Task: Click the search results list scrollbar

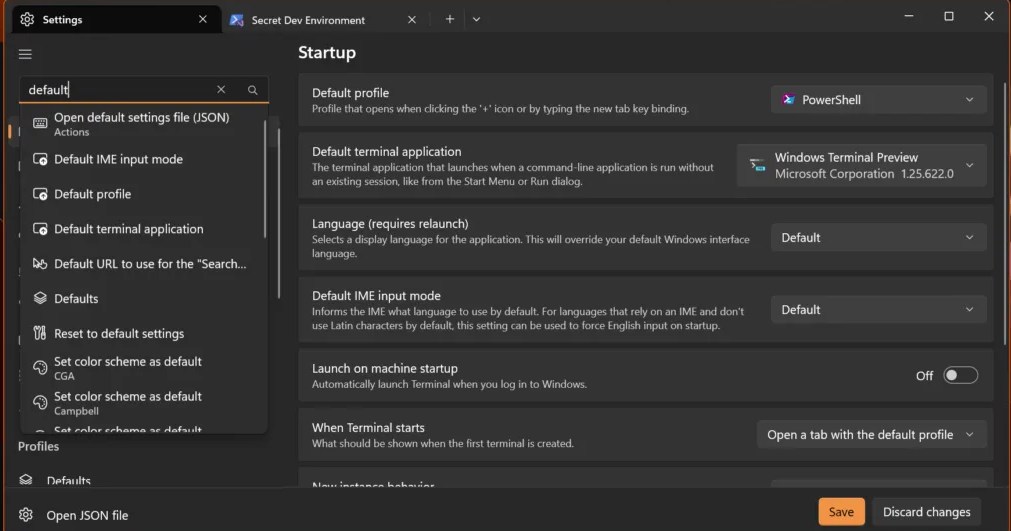Action: pyautogui.click(x=265, y=179)
